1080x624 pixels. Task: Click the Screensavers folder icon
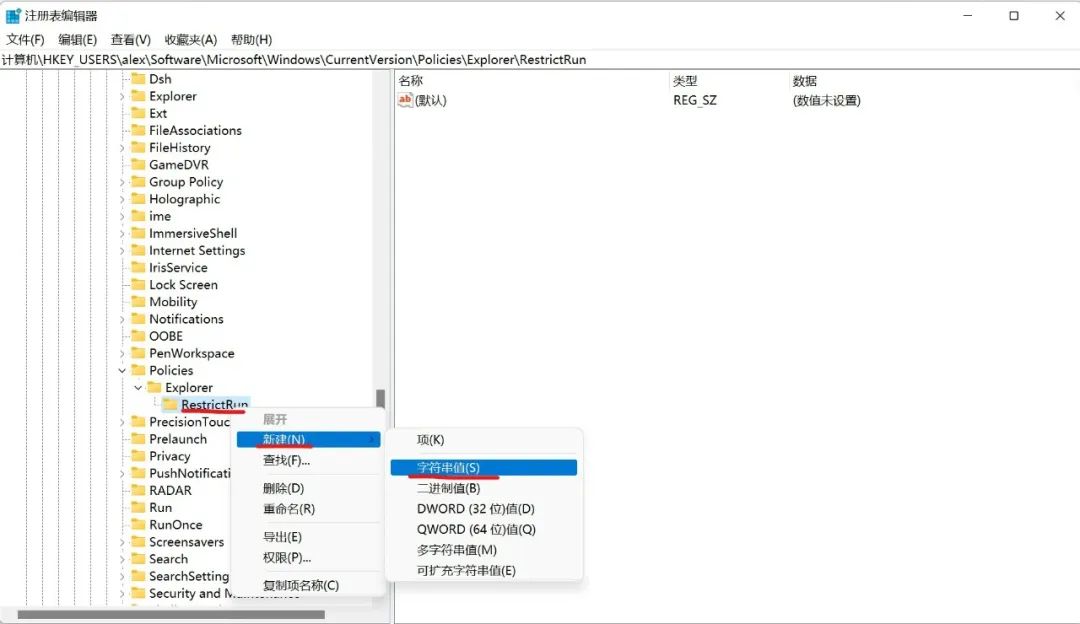point(138,542)
